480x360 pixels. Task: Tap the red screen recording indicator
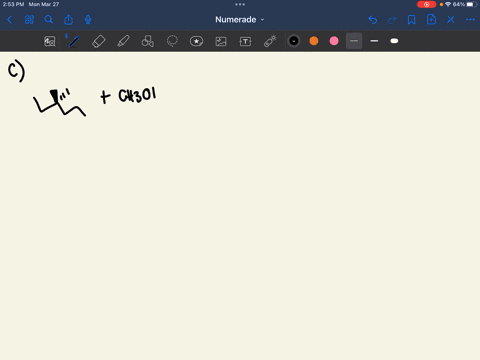(x=426, y=4)
